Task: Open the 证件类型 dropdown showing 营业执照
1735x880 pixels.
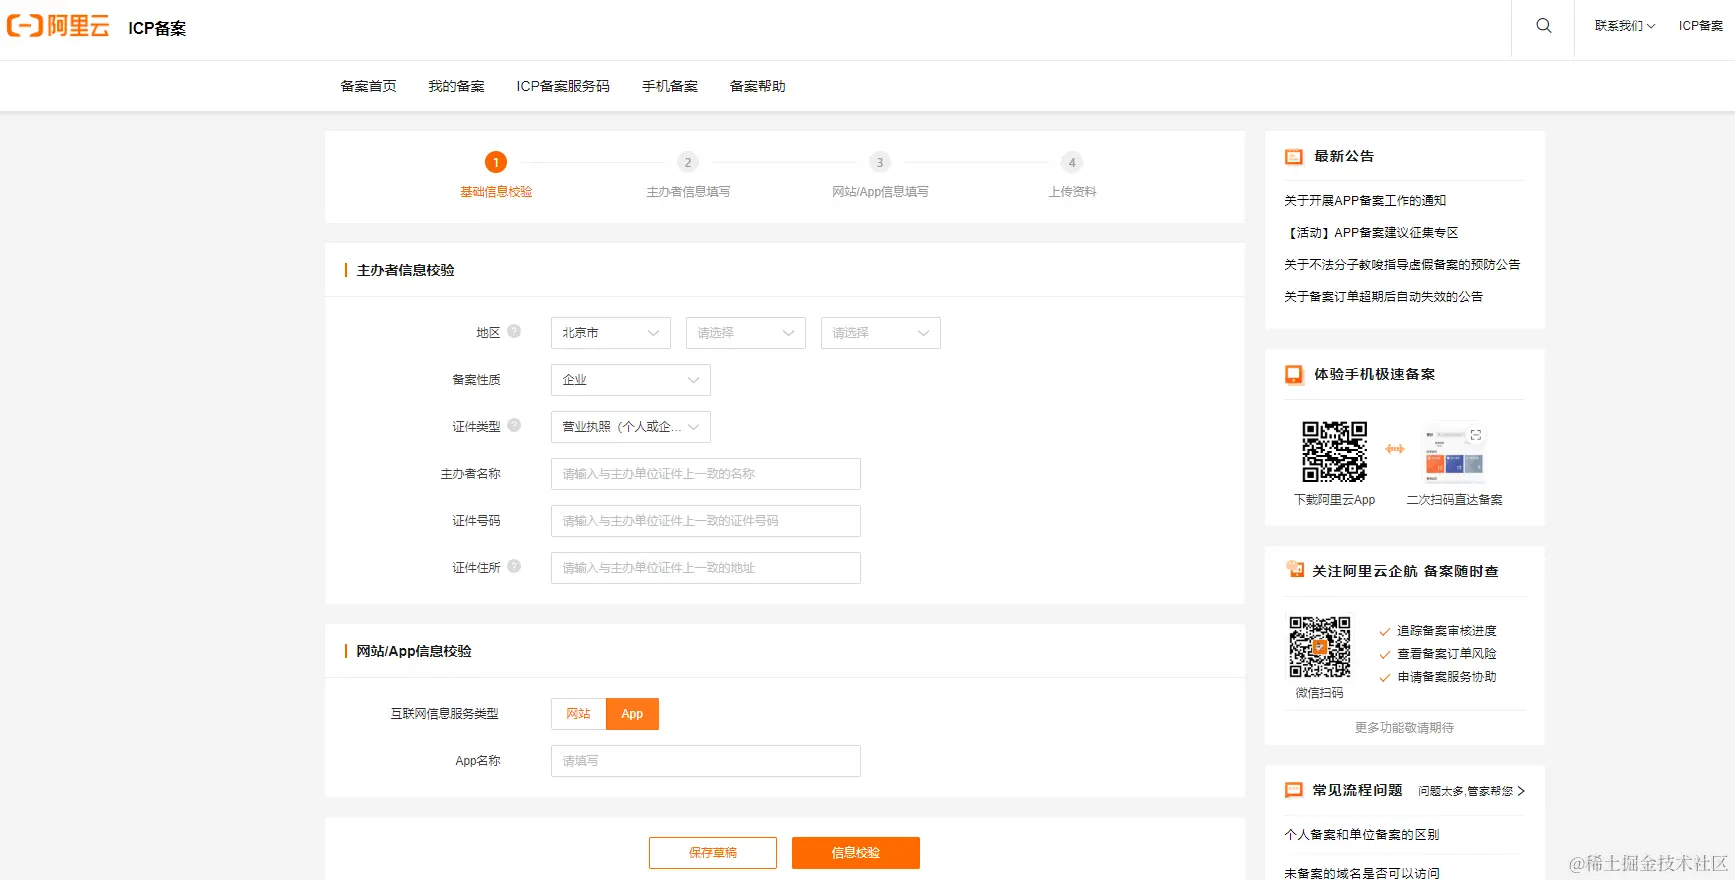Action: [x=631, y=427]
